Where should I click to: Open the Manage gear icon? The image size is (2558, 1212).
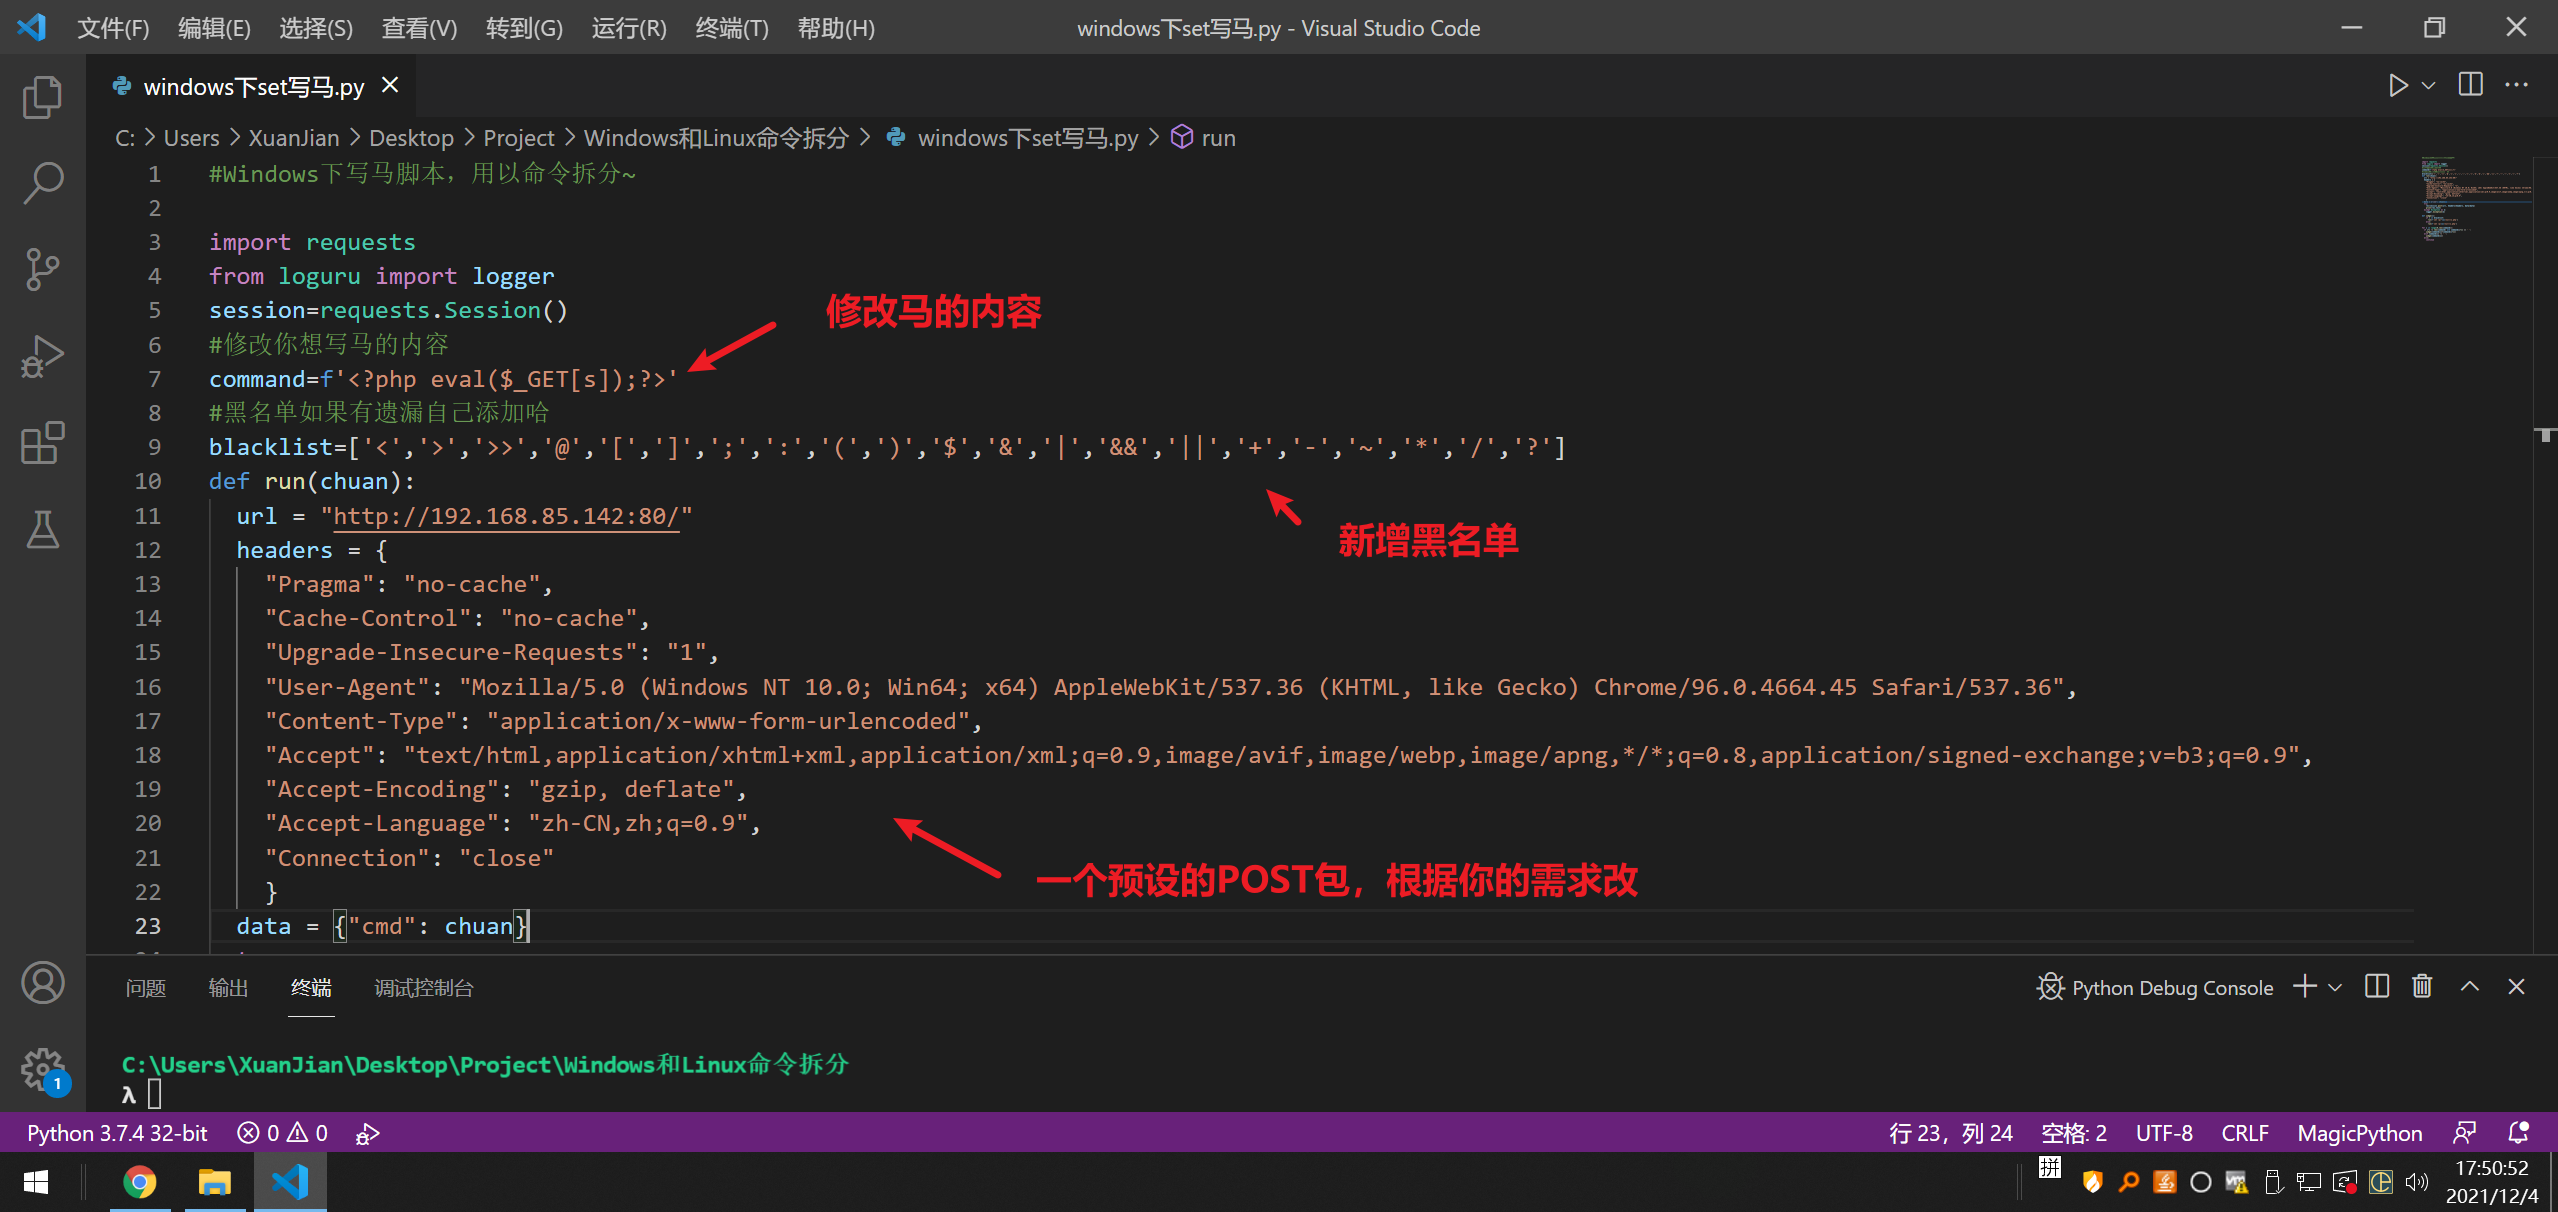pos(42,1069)
